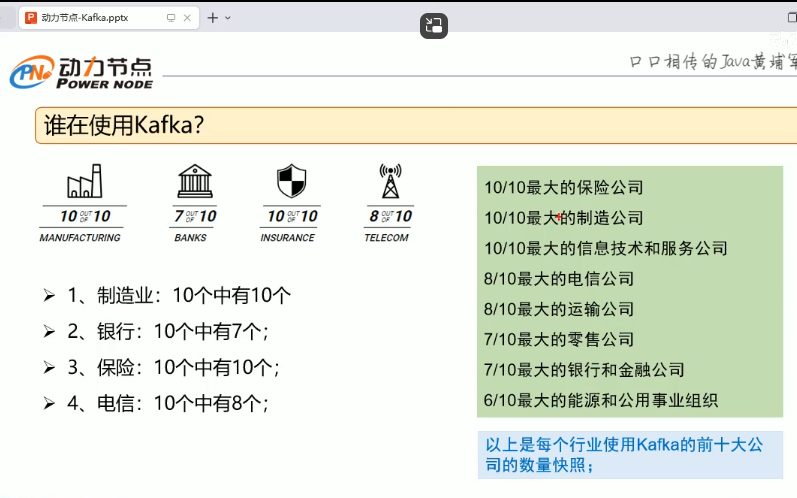Click the bank building icon

click(x=195, y=181)
